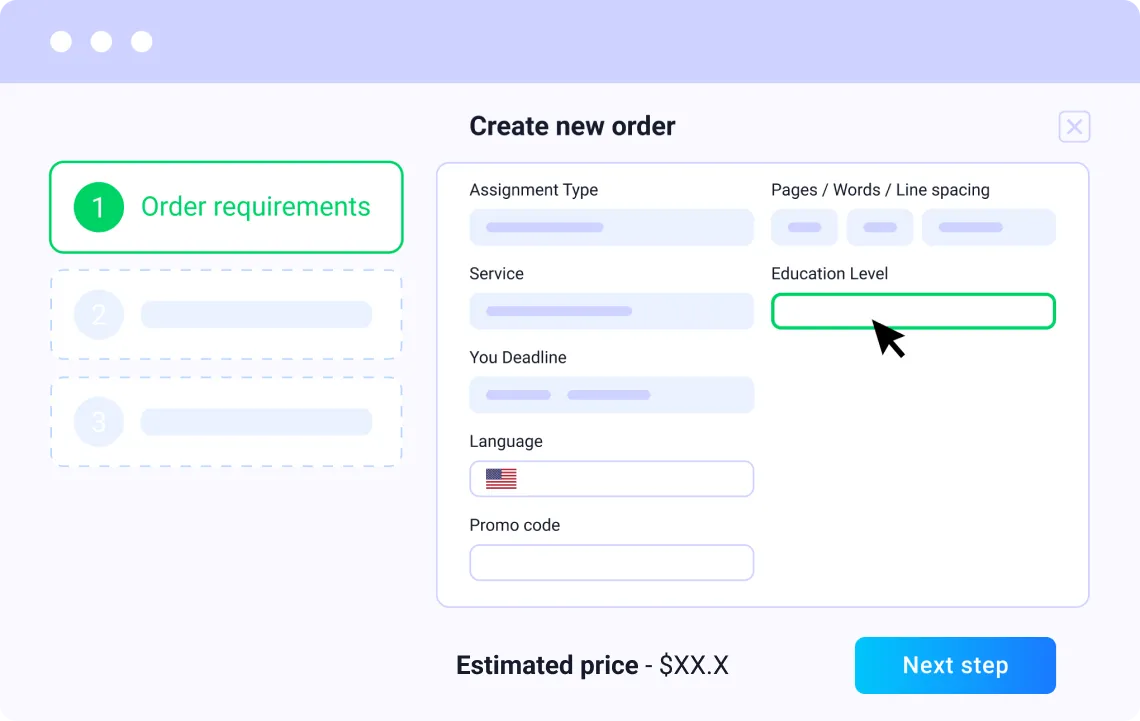The height and width of the screenshot is (721, 1140).
Task: Click the Promo code input field
Action: 611,563
